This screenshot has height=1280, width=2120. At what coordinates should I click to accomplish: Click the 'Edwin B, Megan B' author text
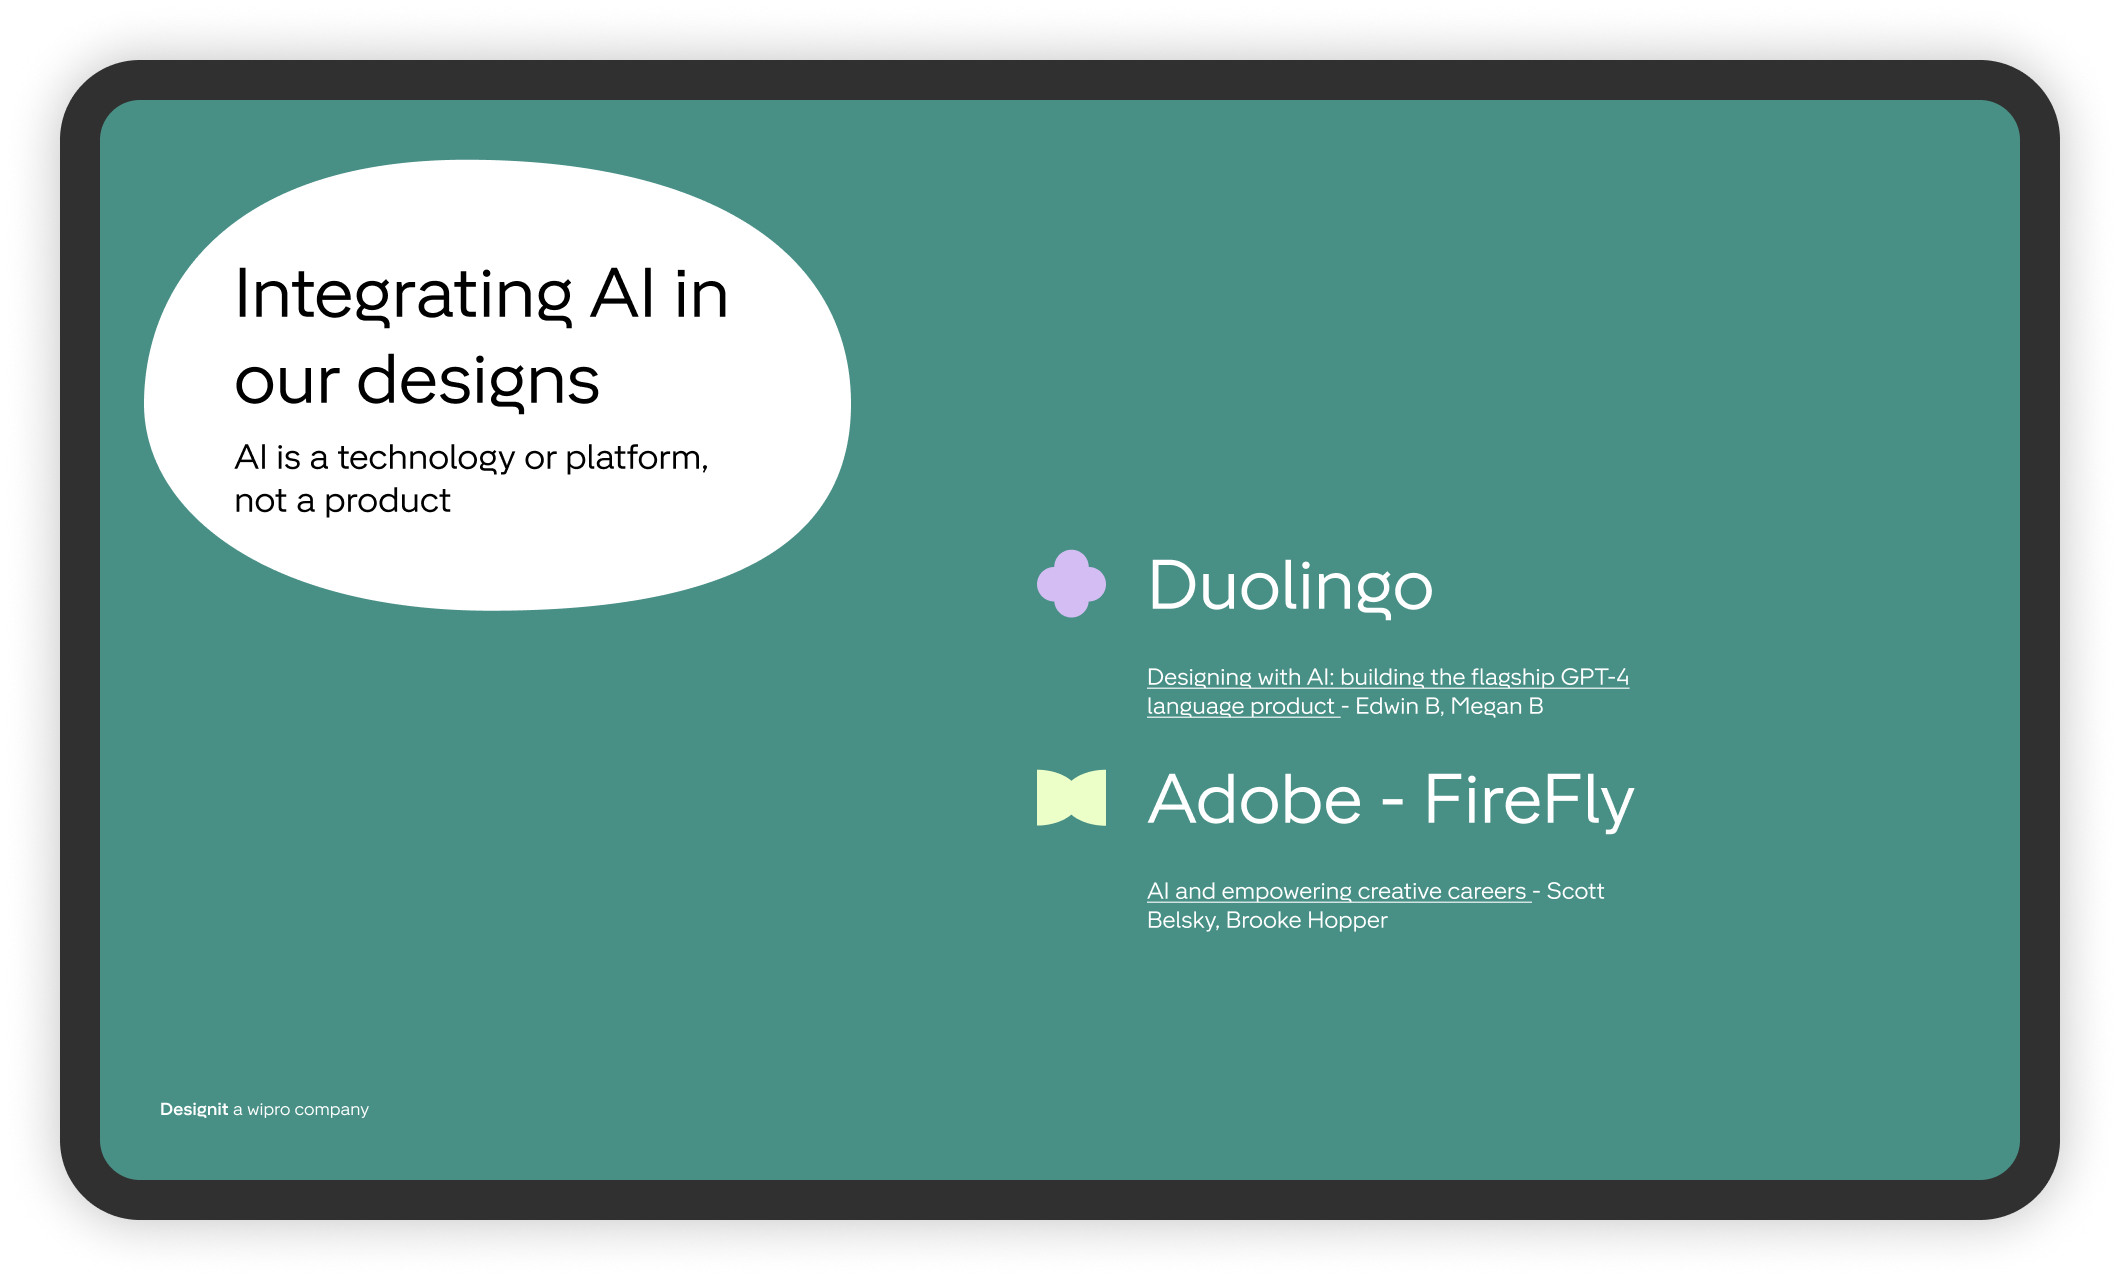(1449, 706)
